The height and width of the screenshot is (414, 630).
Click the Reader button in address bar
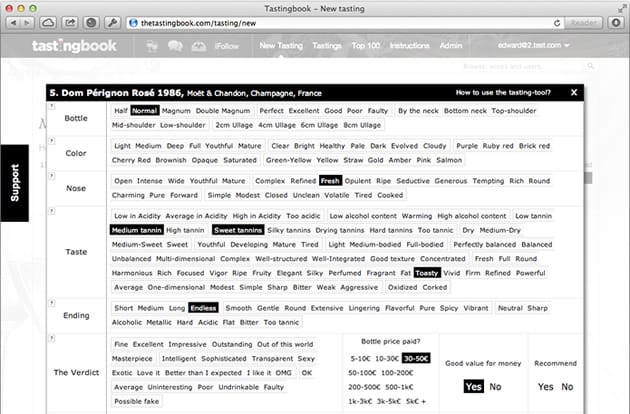[583, 23]
